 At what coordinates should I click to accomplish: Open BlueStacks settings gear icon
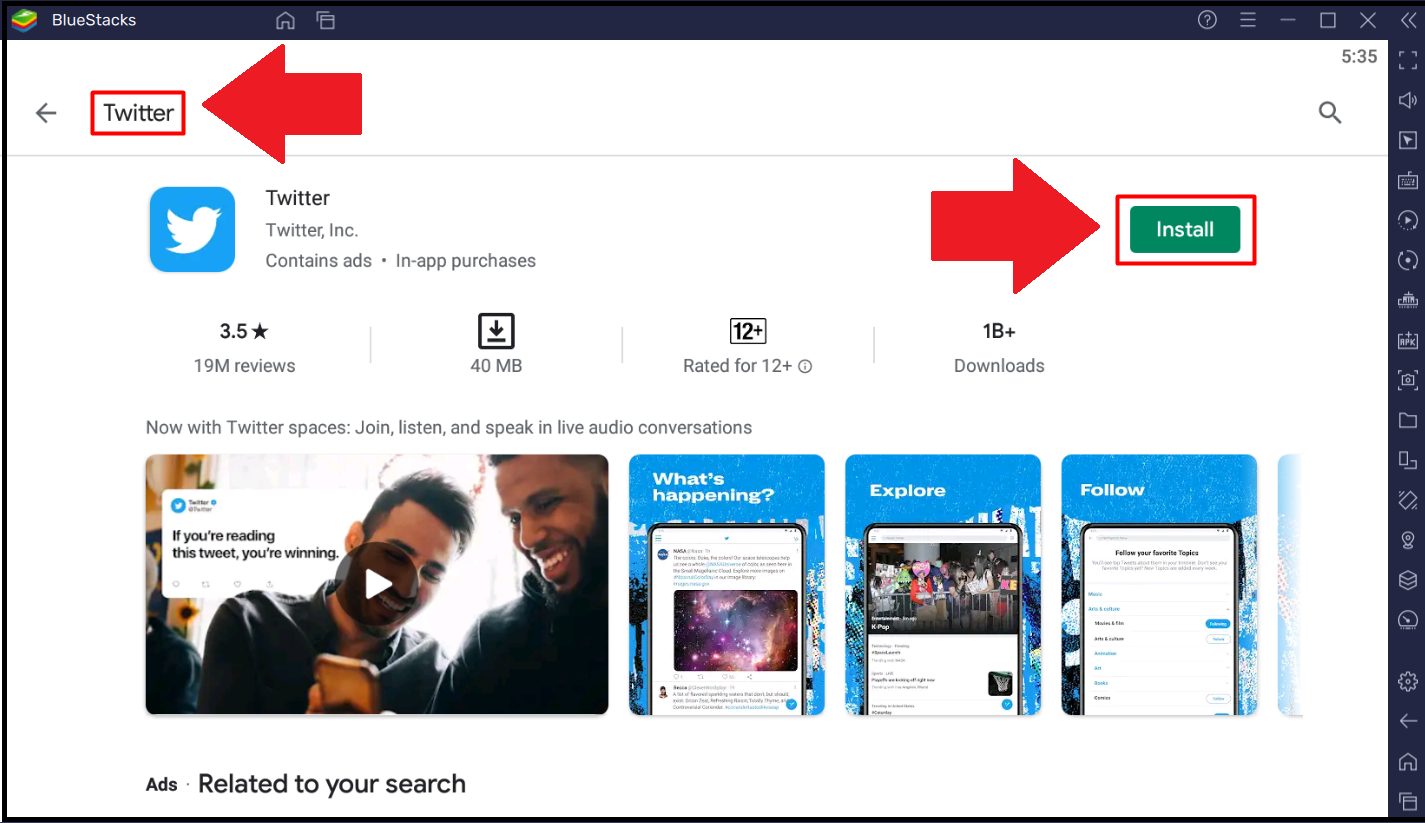[x=1408, y=681]
